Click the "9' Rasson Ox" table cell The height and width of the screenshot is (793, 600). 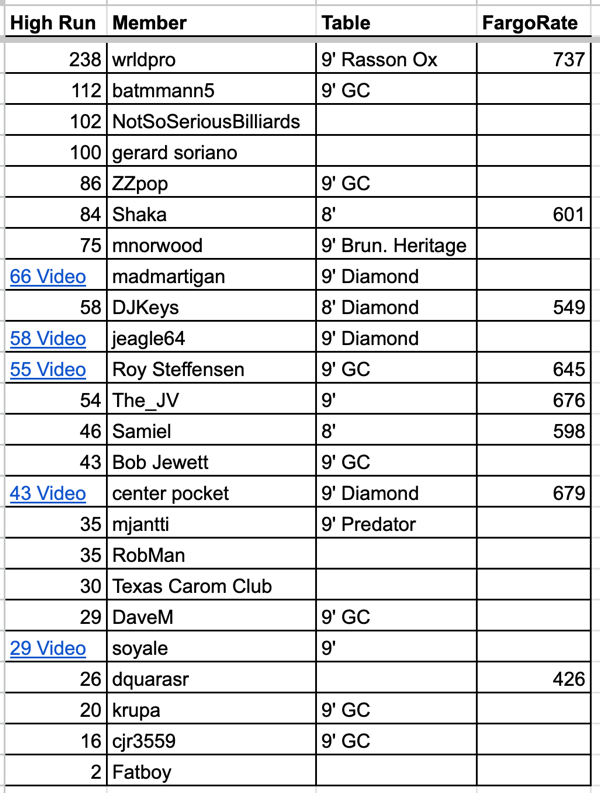click(380, 60)
